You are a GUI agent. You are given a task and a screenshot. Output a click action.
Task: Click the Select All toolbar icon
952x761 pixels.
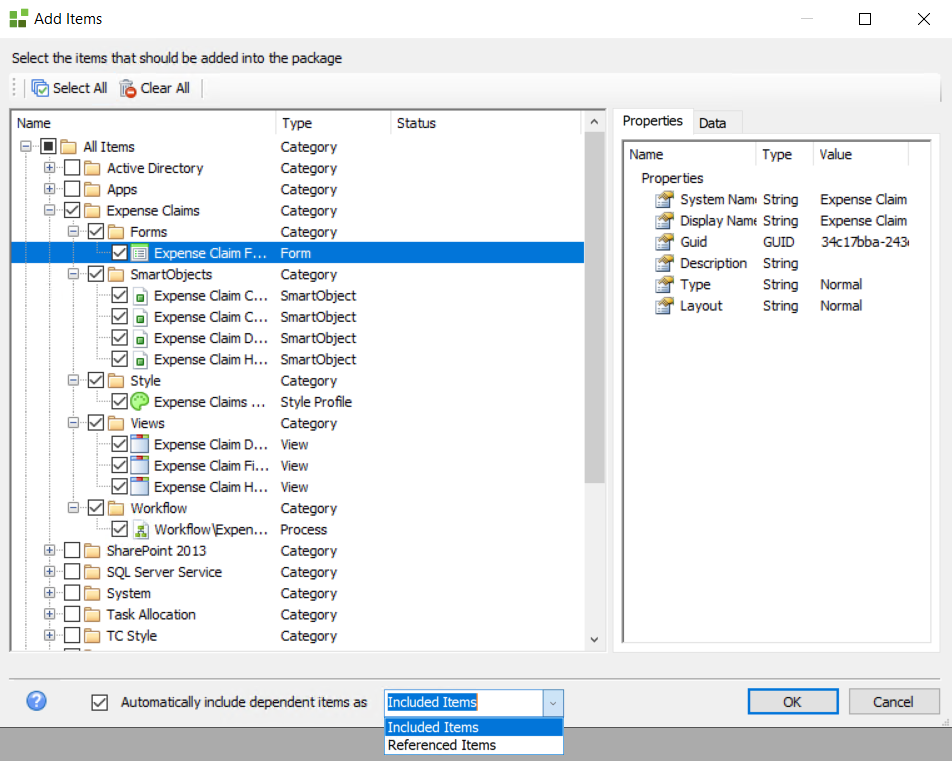[41, 88]
